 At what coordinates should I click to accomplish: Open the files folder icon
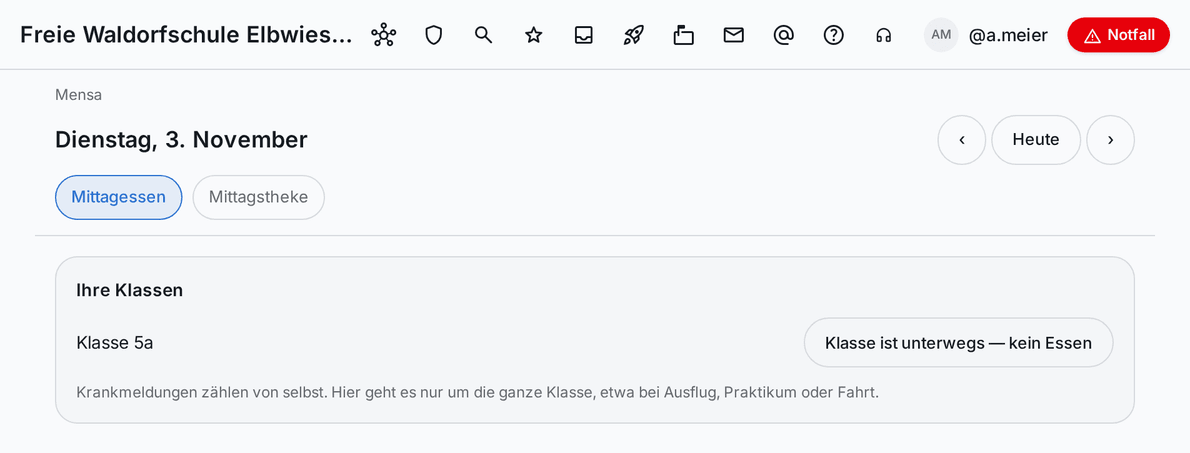pos(684,35)
